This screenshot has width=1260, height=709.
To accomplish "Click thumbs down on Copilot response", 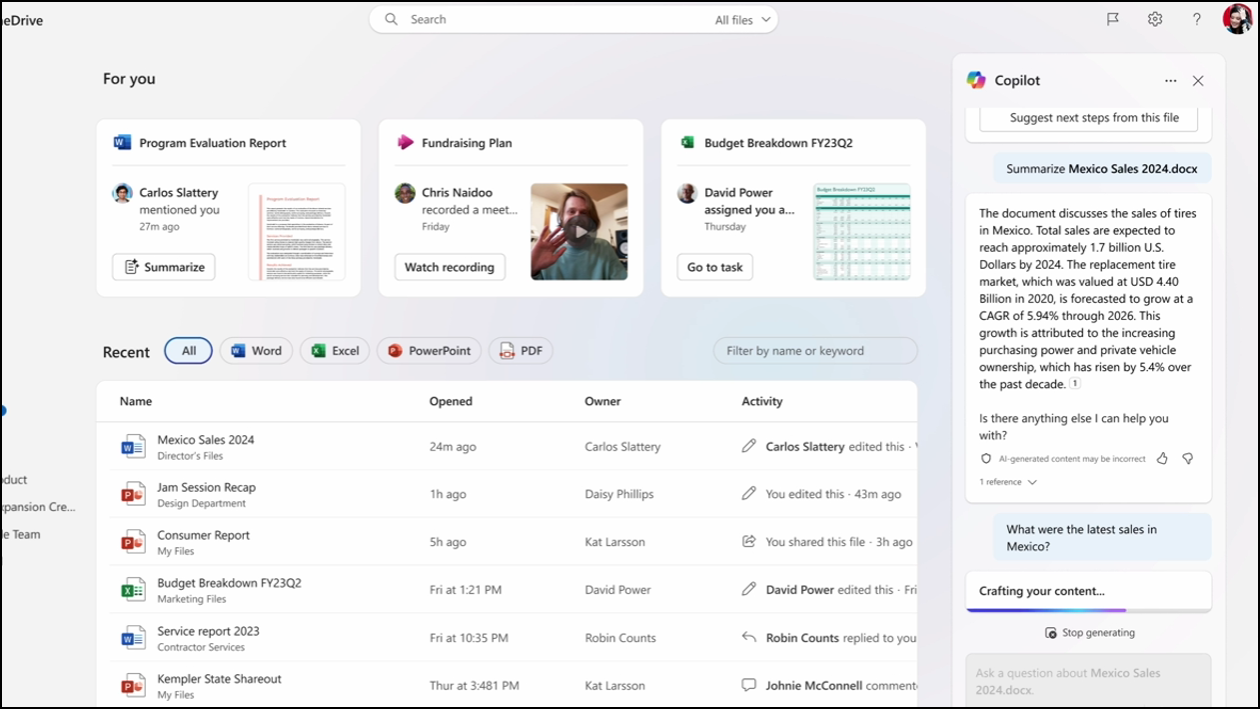I will click(x=1188, y=458).
